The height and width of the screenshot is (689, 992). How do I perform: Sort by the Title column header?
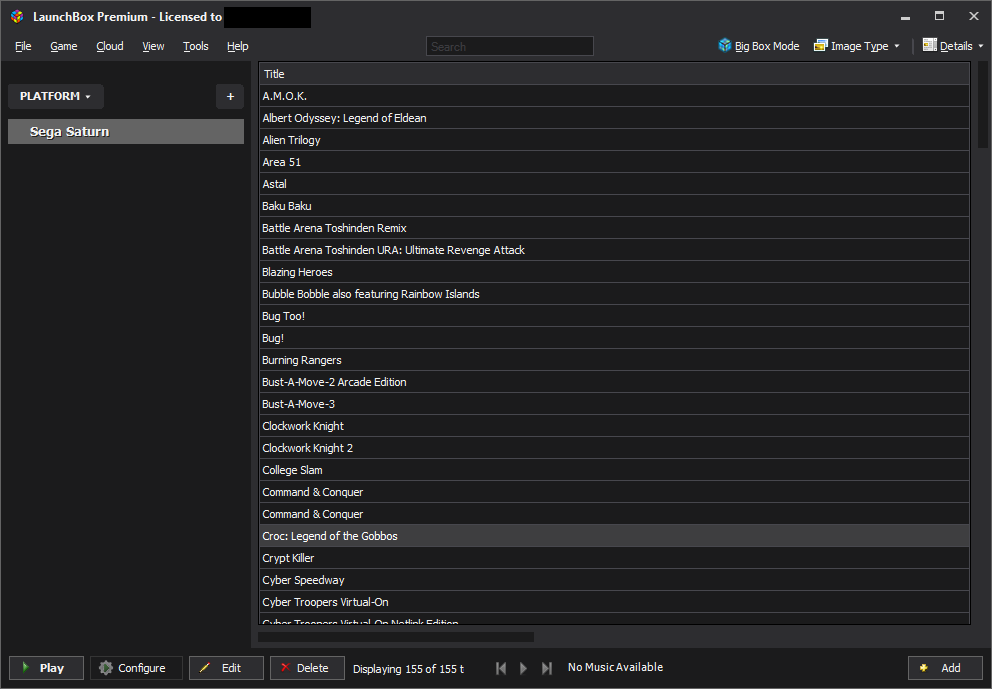(x=614, y=74)
